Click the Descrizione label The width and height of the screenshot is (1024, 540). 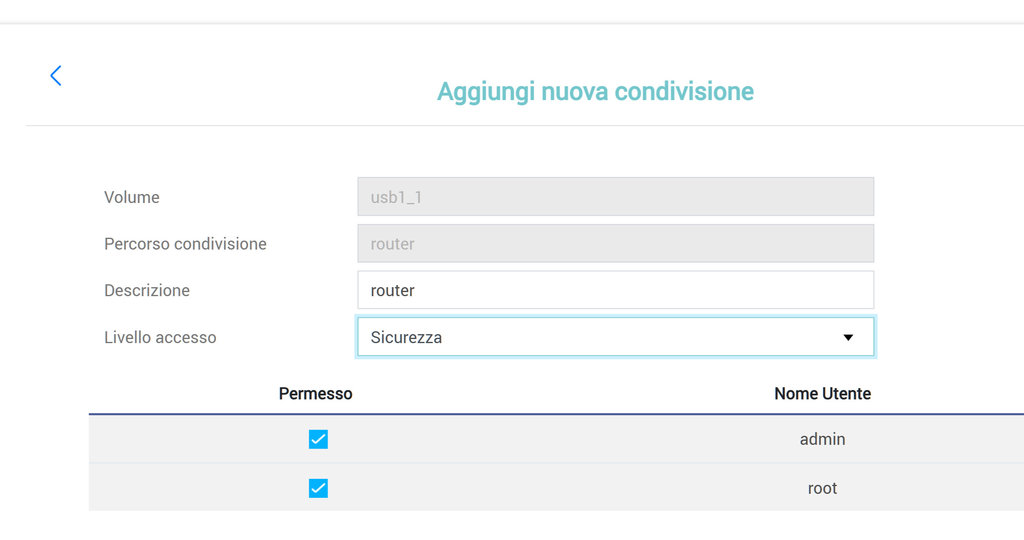coord(147,291)
